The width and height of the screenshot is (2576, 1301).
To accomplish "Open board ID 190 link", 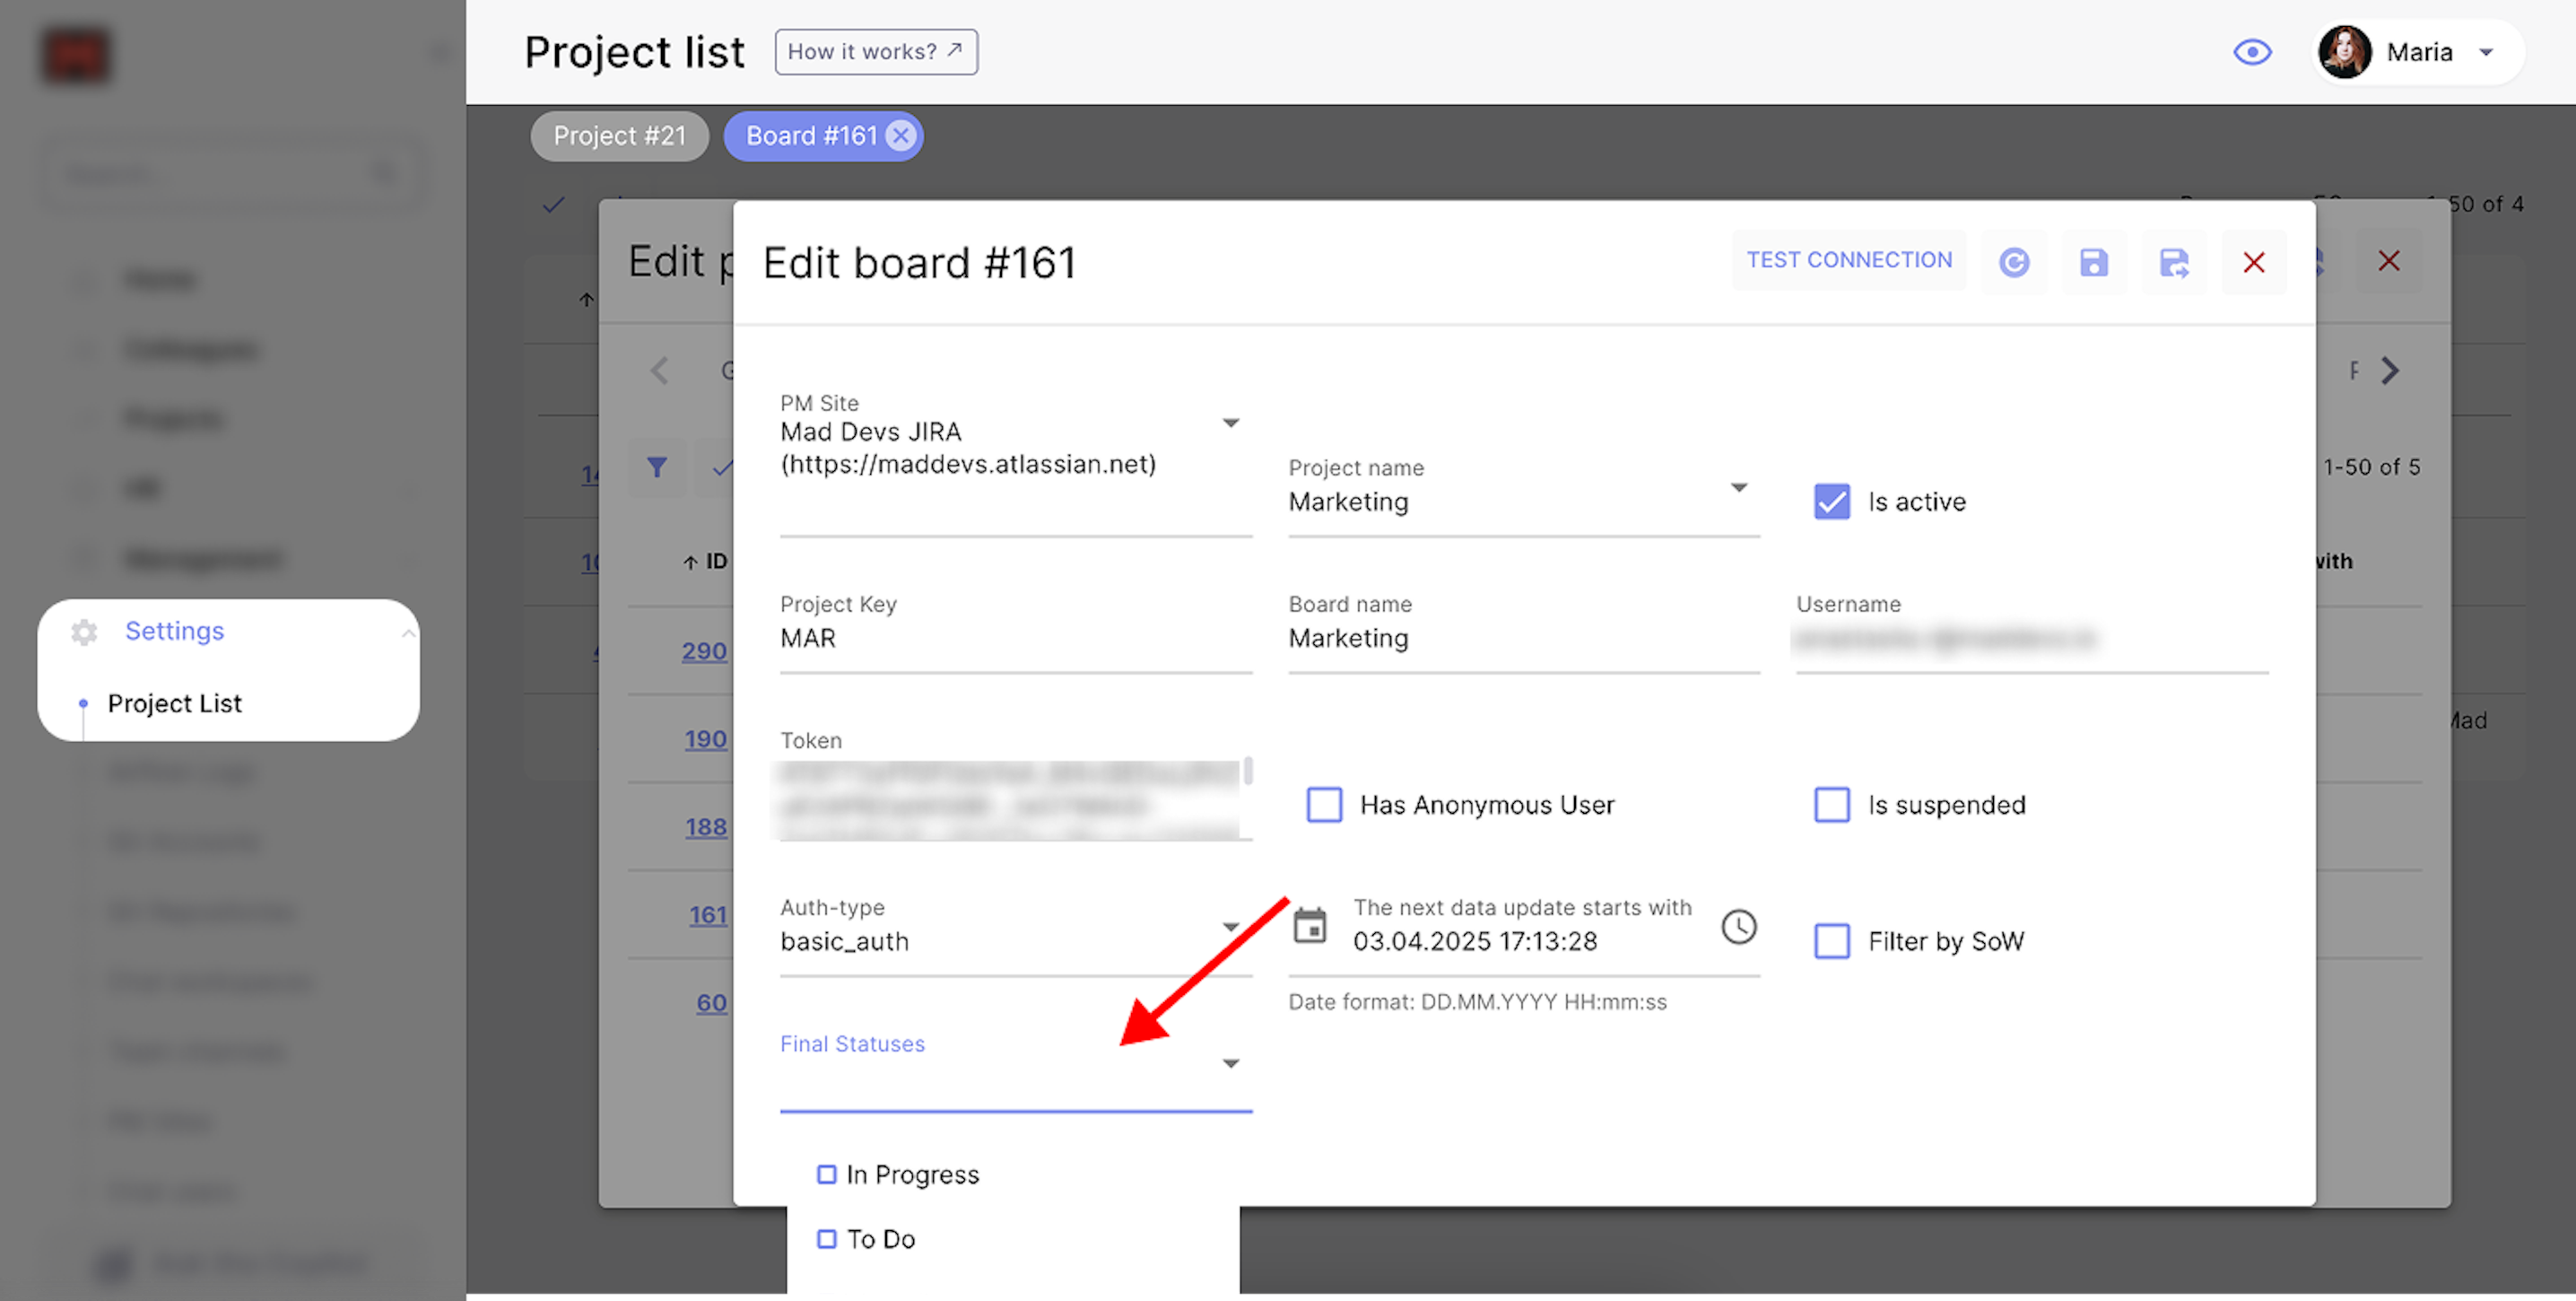I will click(705, 739).
